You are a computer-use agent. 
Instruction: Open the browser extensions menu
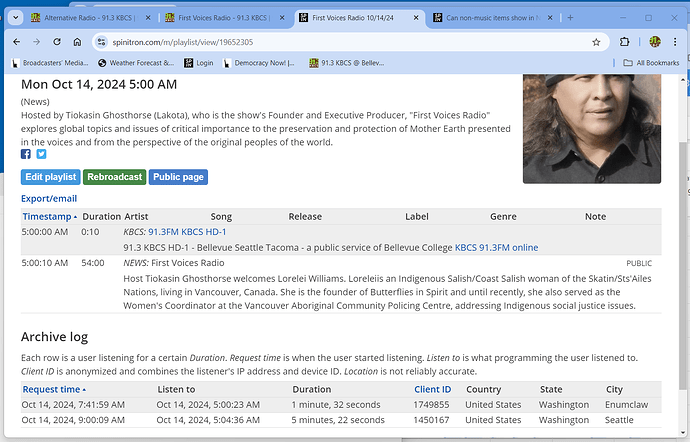[624, 42]
